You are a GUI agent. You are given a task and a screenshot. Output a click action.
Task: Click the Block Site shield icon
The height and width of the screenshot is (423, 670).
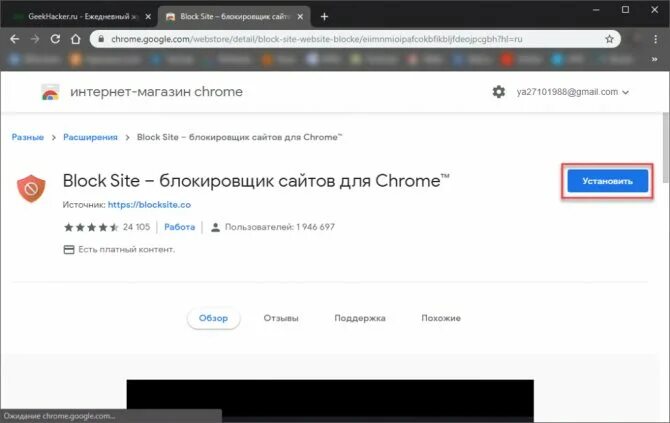(x=31, y=188)
